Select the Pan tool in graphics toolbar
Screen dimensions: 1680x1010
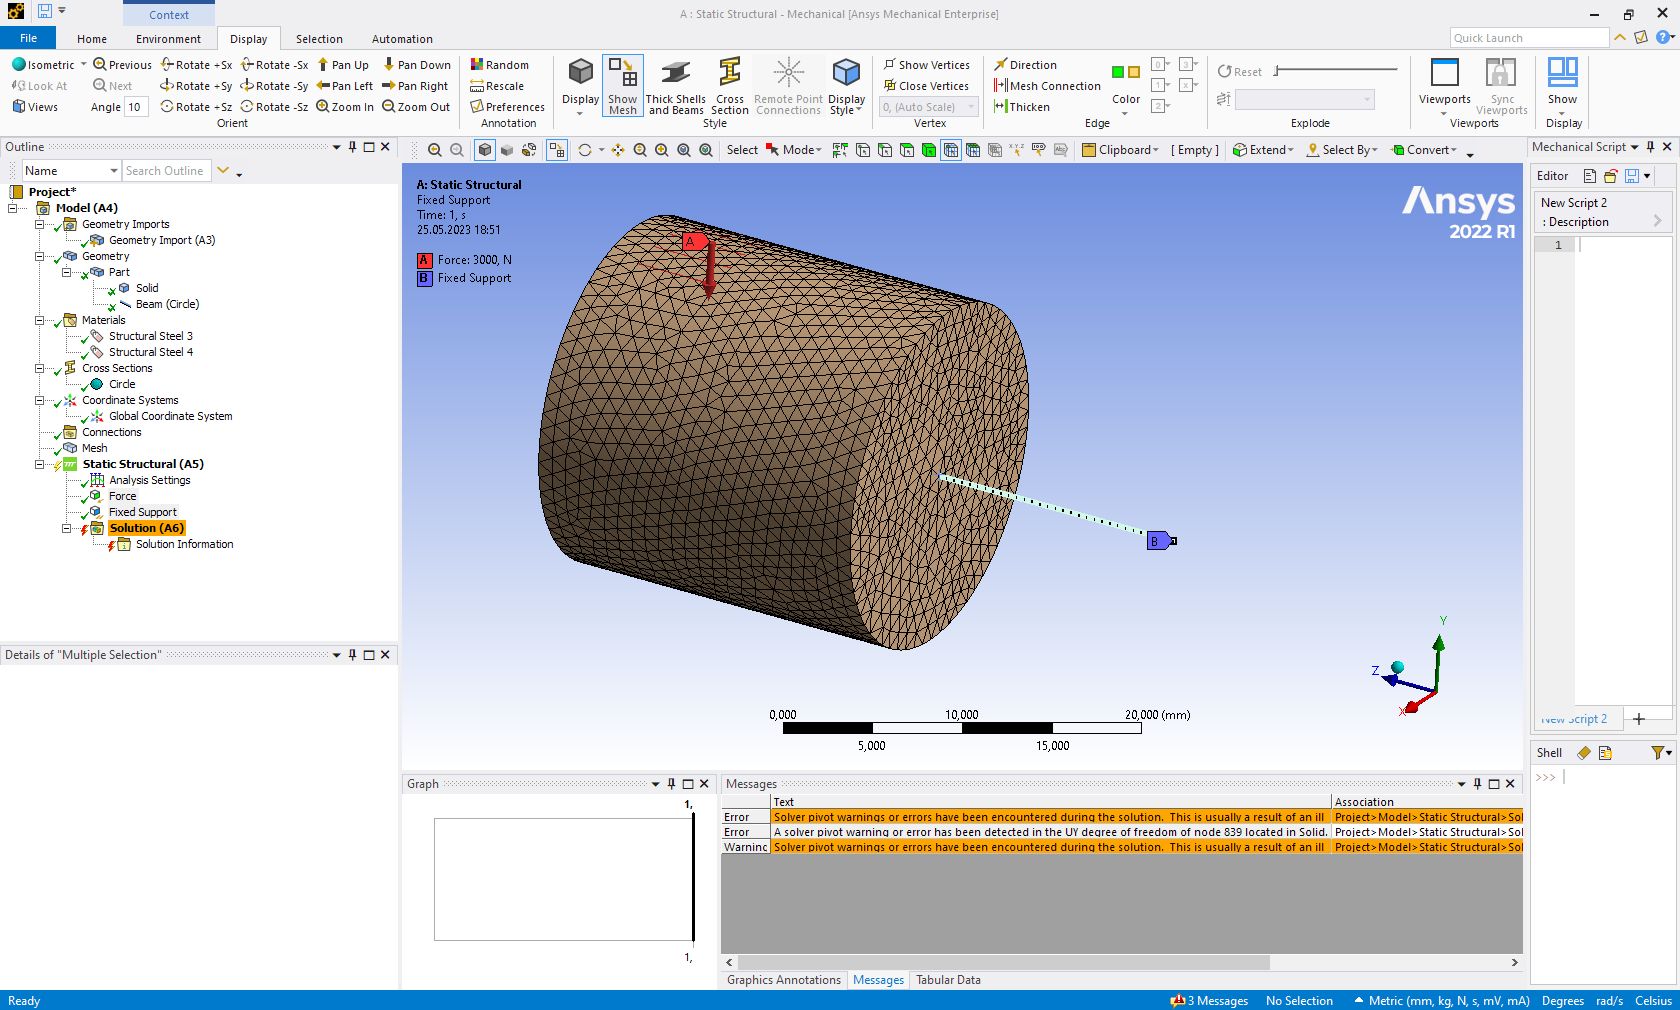[x=618, y=150]
